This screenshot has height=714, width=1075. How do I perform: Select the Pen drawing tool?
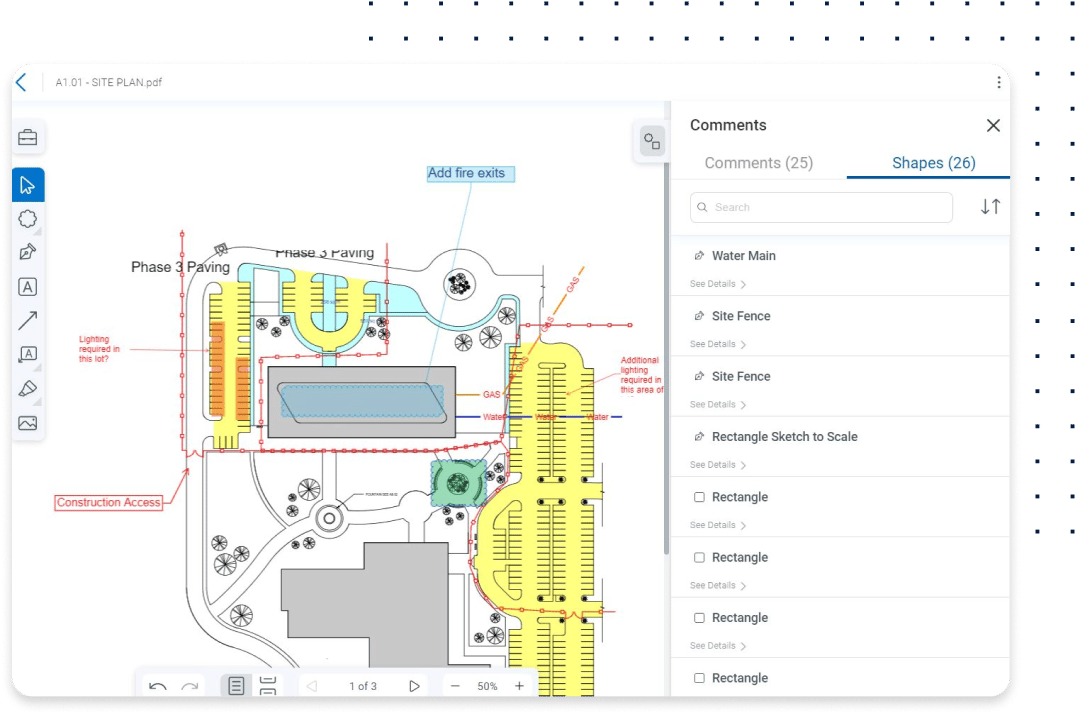28,252
